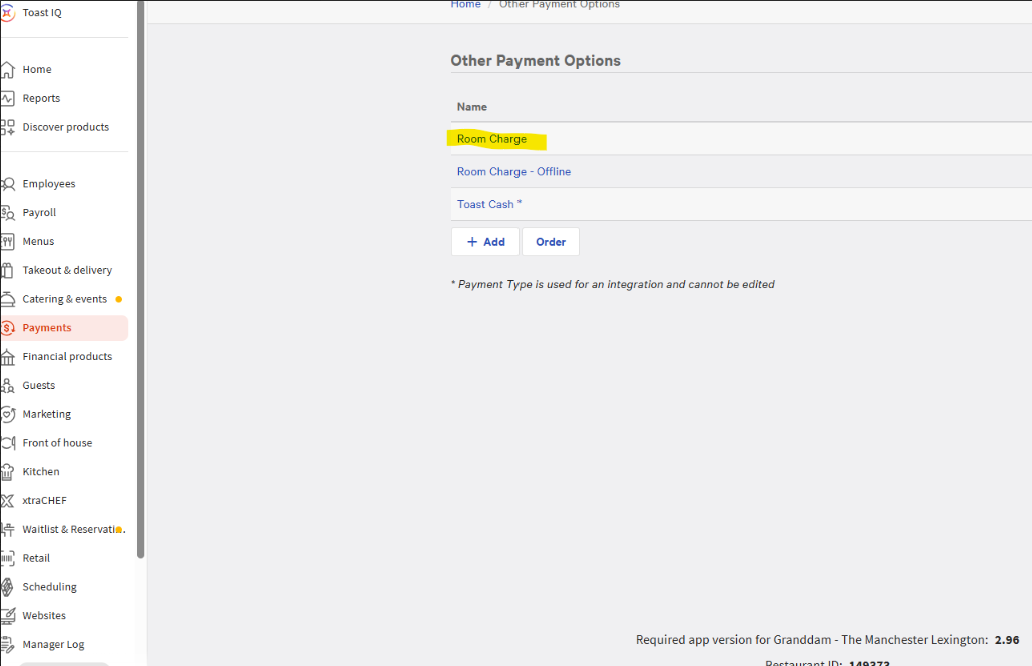Image resolution: width=1032 pixels, height=666 pixels.
Task: Click the Employees people icon
Action: pyautogui.click(x=7, y=184)
